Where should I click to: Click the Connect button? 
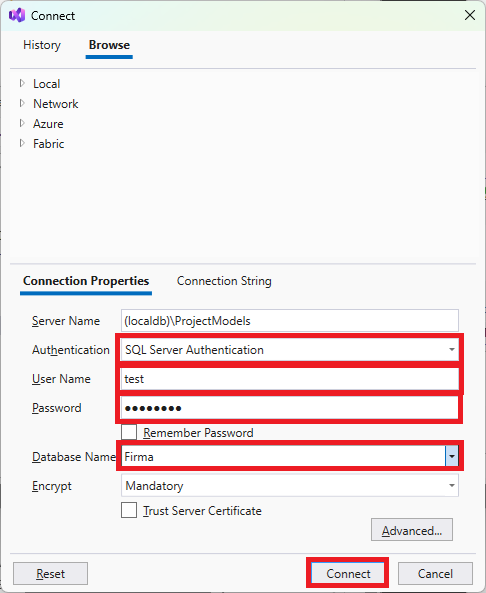point(348,574)
